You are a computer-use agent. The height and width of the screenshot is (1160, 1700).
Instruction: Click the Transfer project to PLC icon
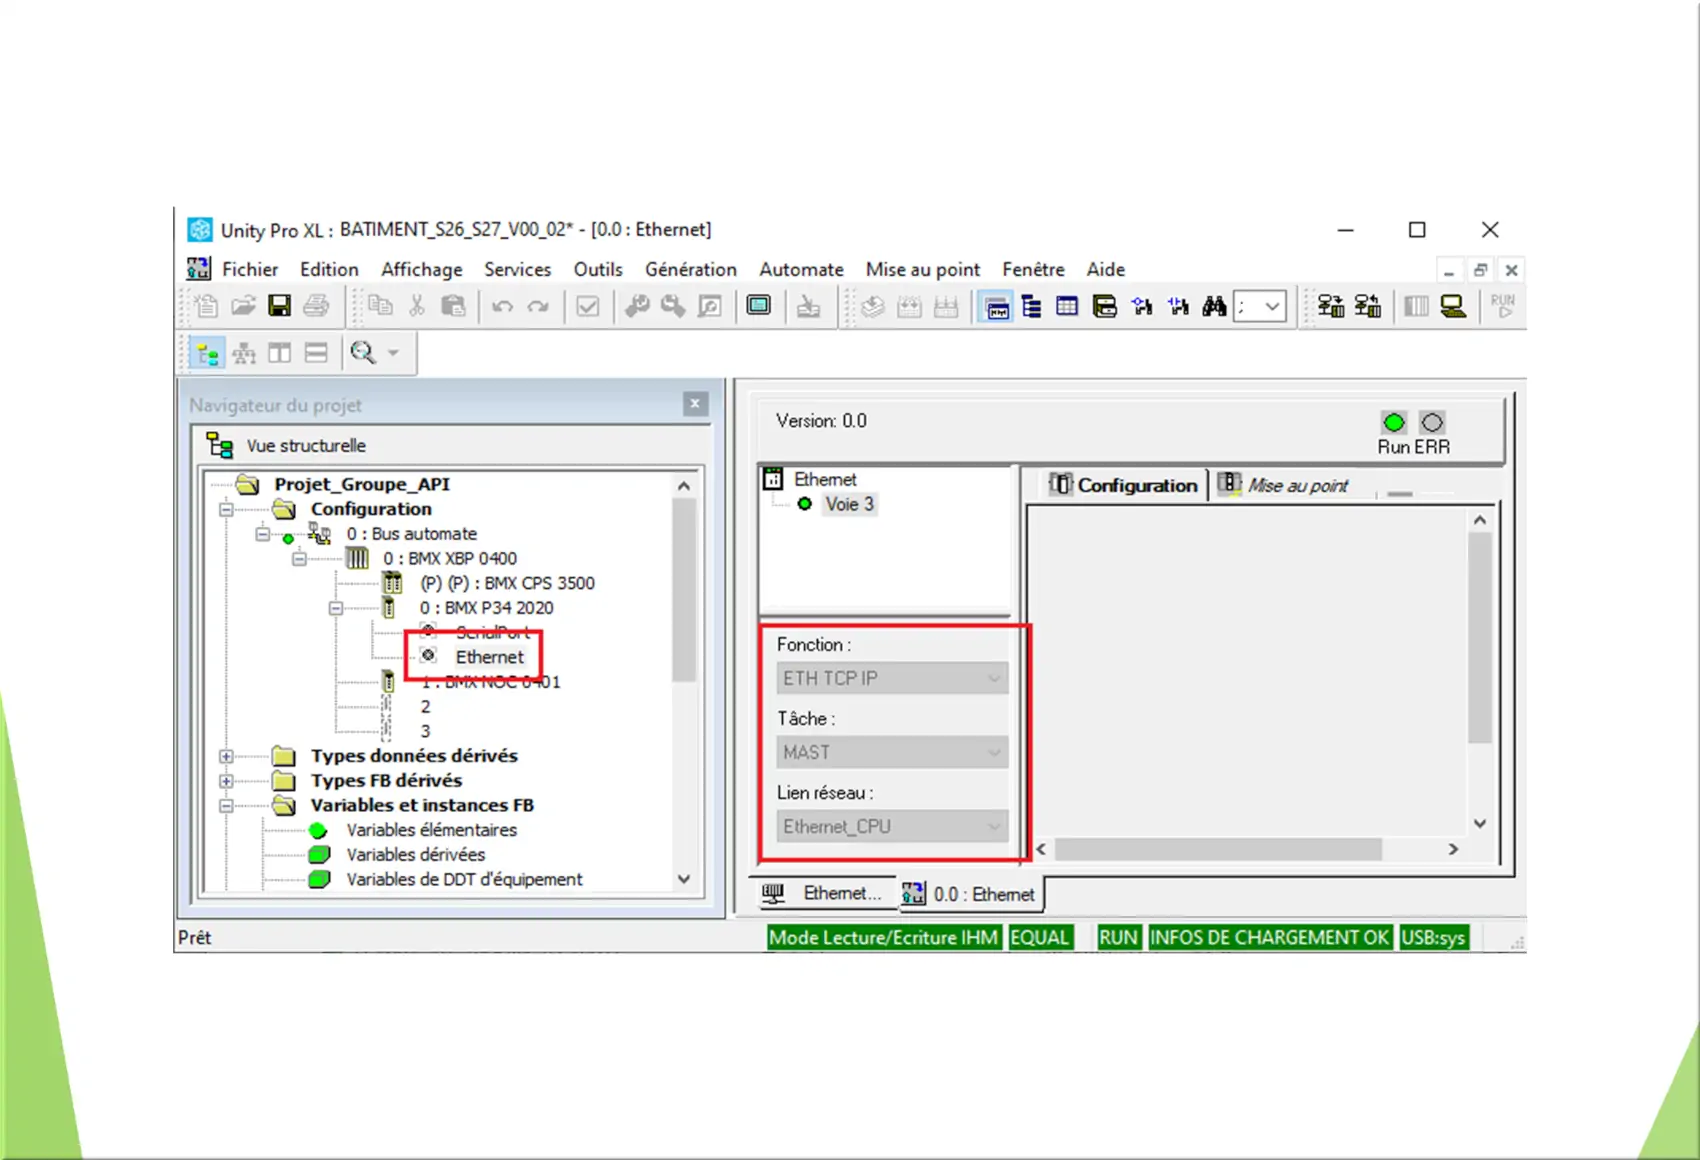click(1331, 307)
